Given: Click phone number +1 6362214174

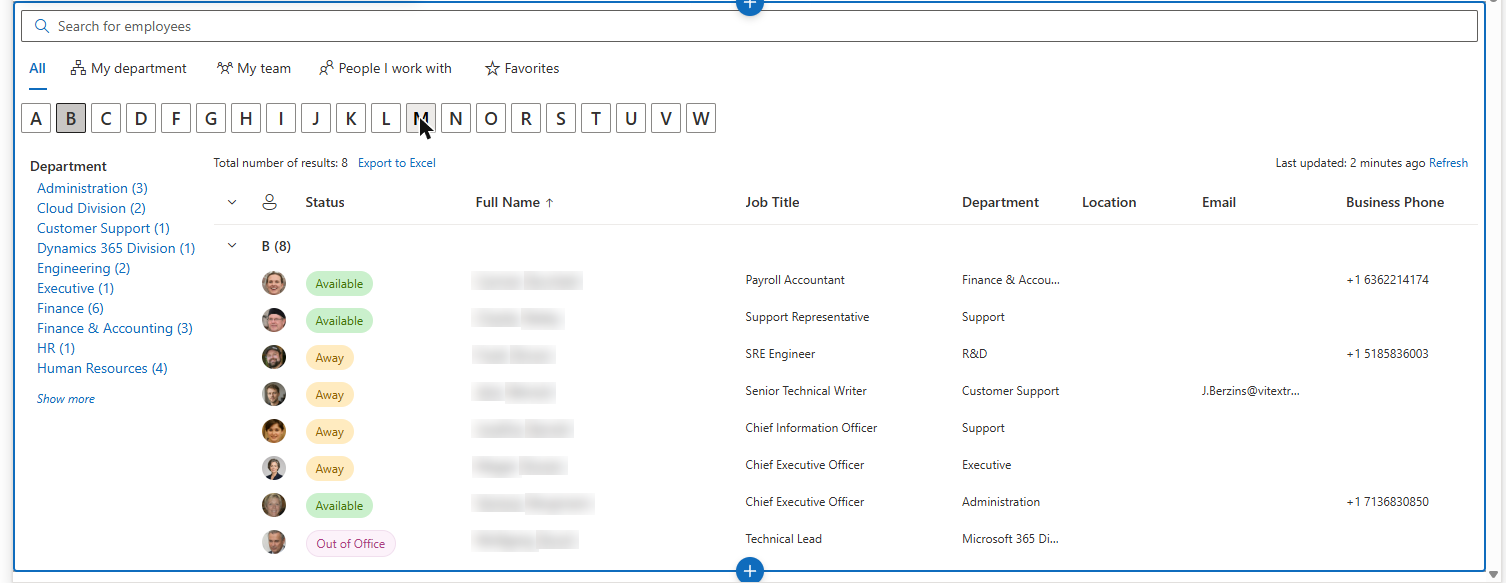Looking at the screenshot, I should (1387, 280).
